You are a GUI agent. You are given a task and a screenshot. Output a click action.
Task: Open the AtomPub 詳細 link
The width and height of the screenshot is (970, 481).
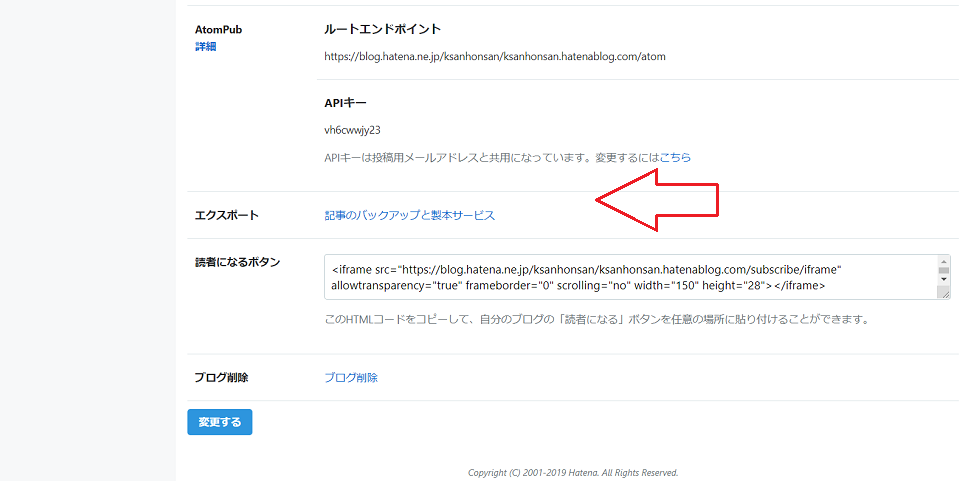pos(205,46)
